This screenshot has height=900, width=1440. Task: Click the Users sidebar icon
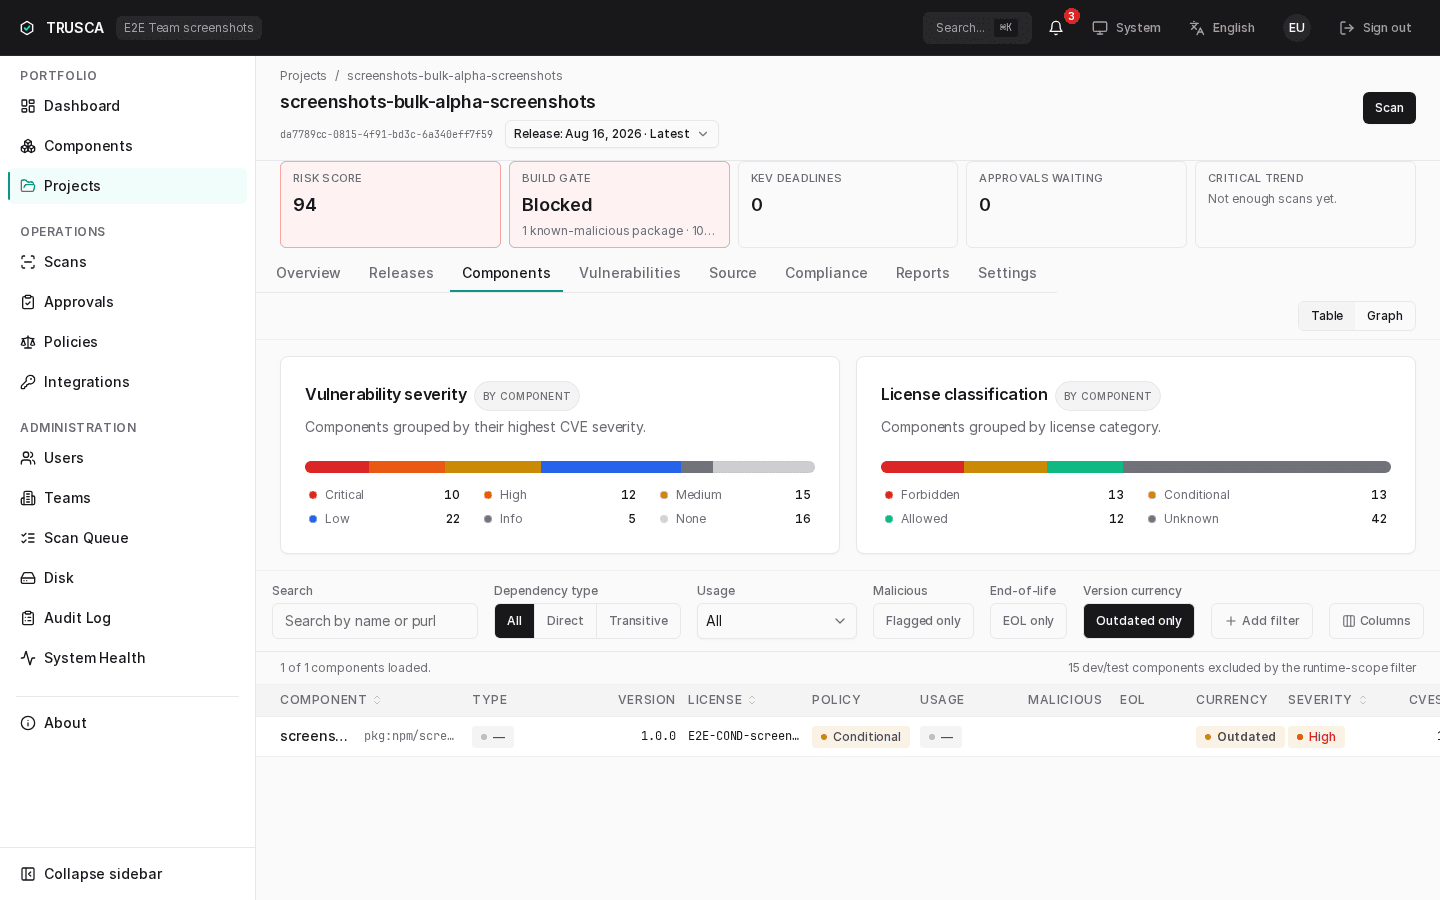(x=28, y=458)
